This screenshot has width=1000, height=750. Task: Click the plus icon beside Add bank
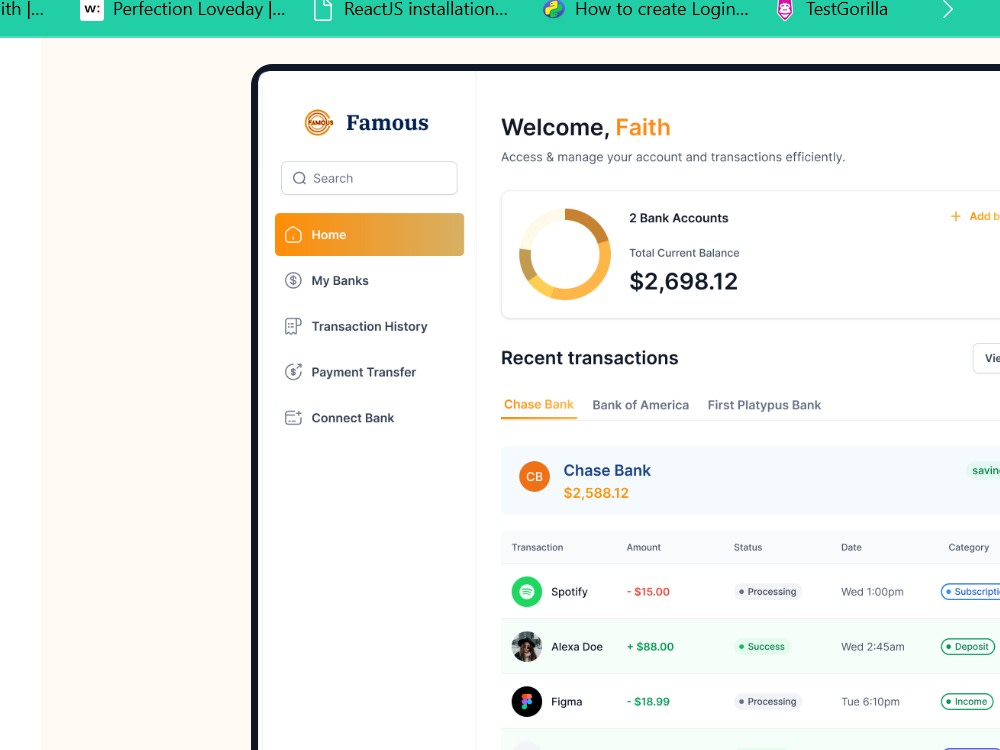[x=955, y=217]
